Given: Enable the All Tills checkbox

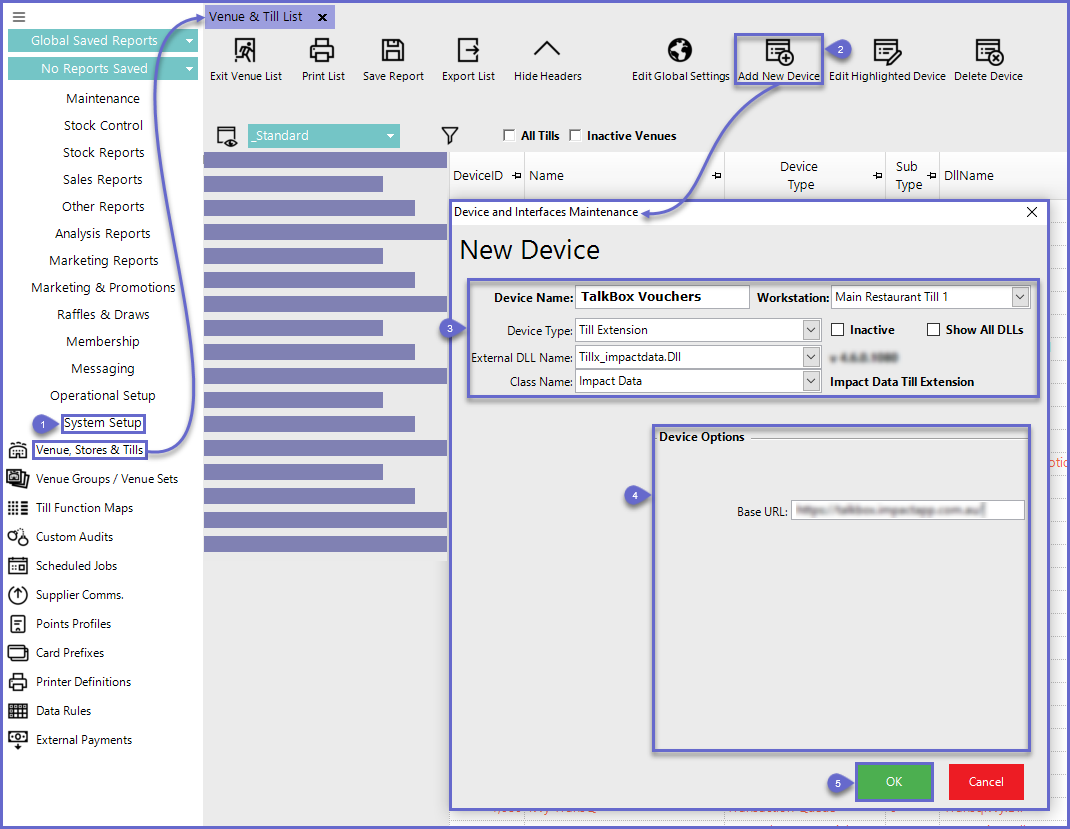Looking at the screenshot, I should coord(509,135).
